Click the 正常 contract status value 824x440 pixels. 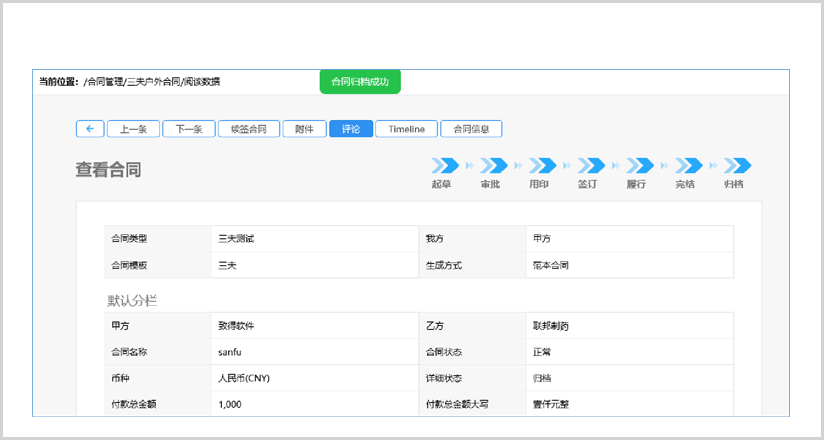pyautogui.click(x=542, y=352)
